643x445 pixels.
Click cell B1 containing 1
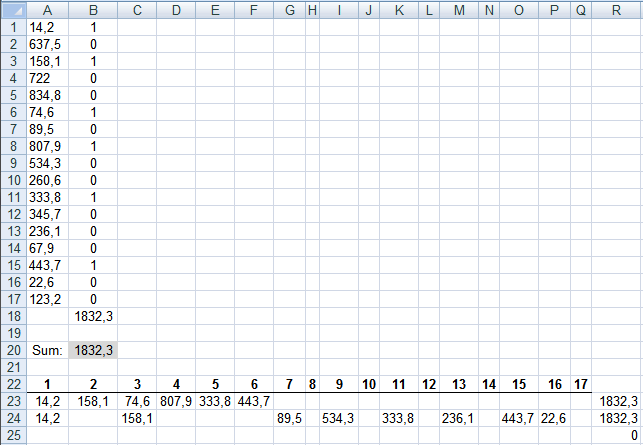pyautogui.click(x=93, y=27)
